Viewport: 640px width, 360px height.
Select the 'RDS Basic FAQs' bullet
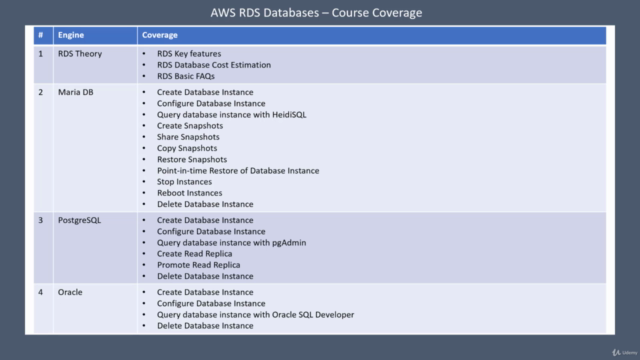[x=186, y=76]
